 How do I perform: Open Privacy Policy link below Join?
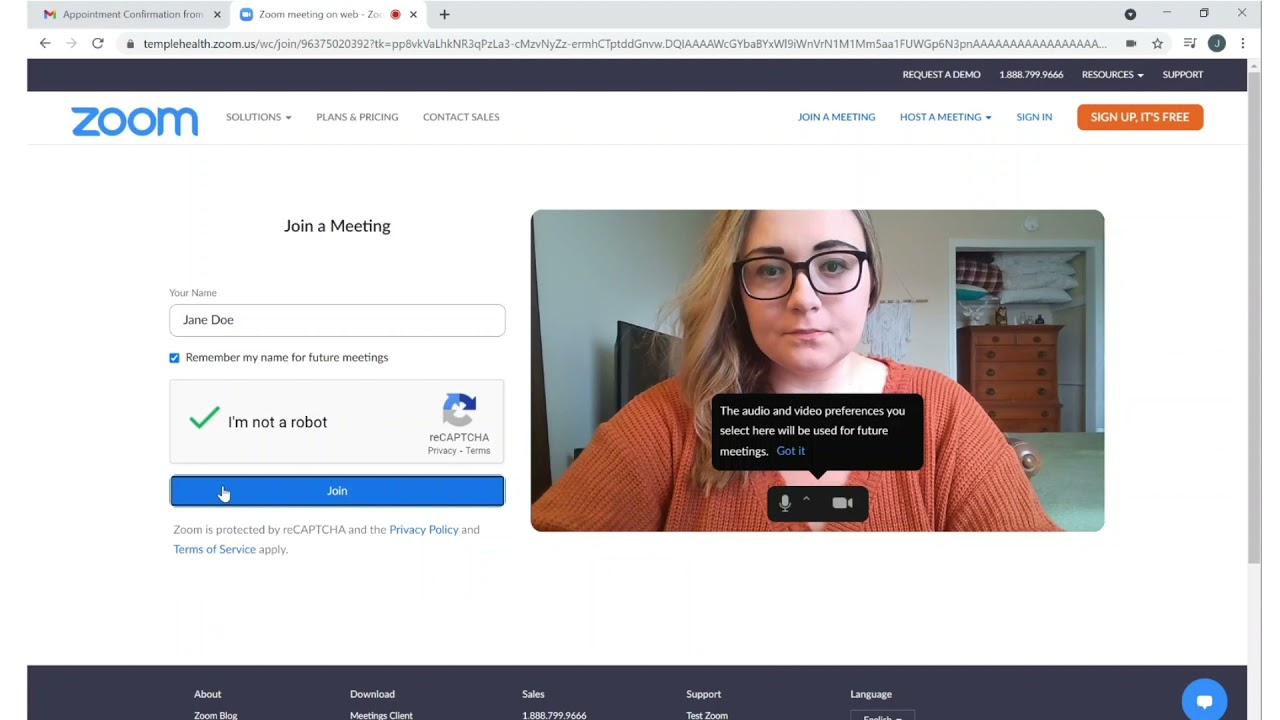click(x=424, y=530)
